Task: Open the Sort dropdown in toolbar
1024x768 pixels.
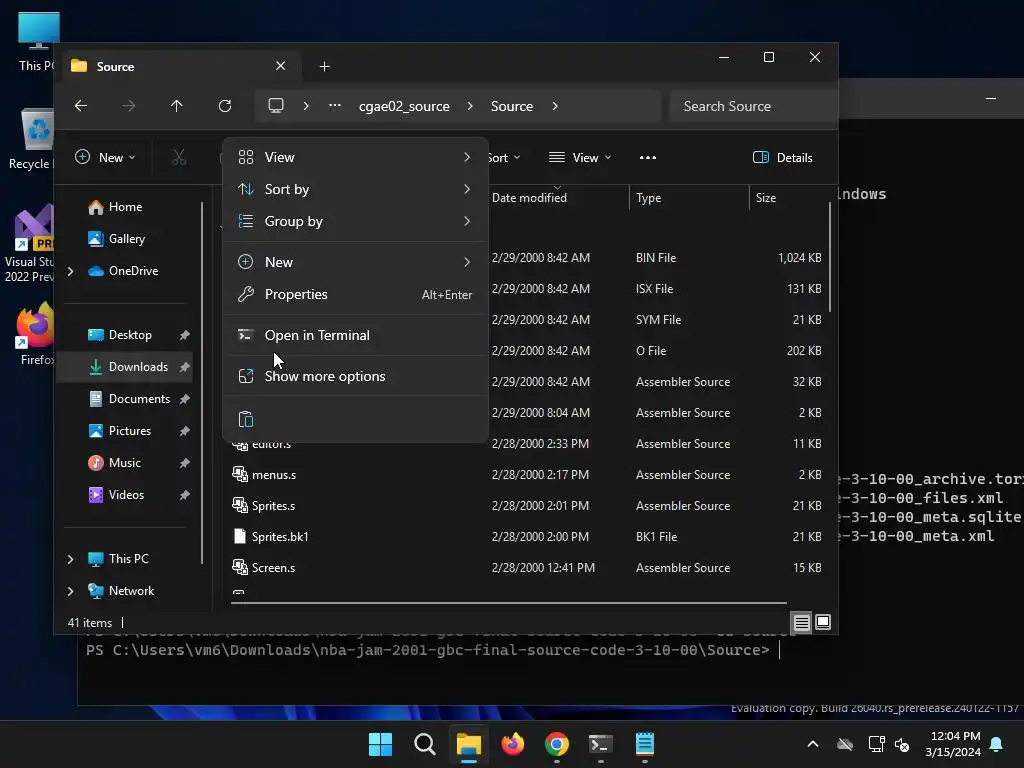Action: 504,157
